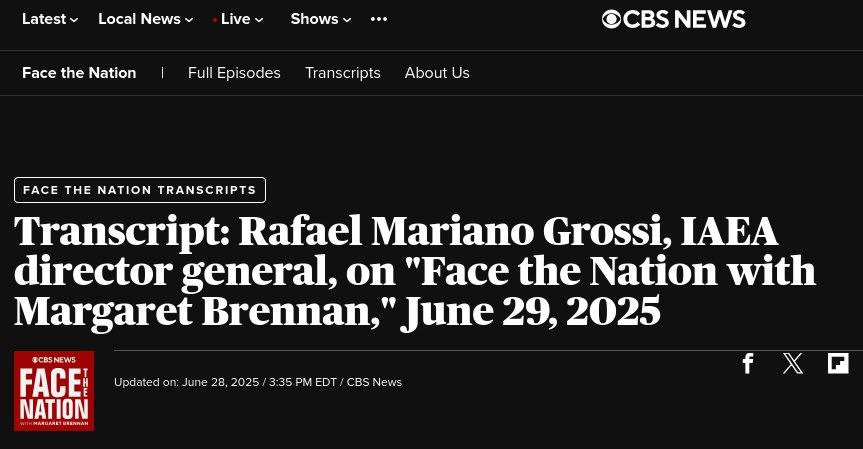Go to the Transcripts section
This screenshot has width=863, height=449.
tap(343, 73)
